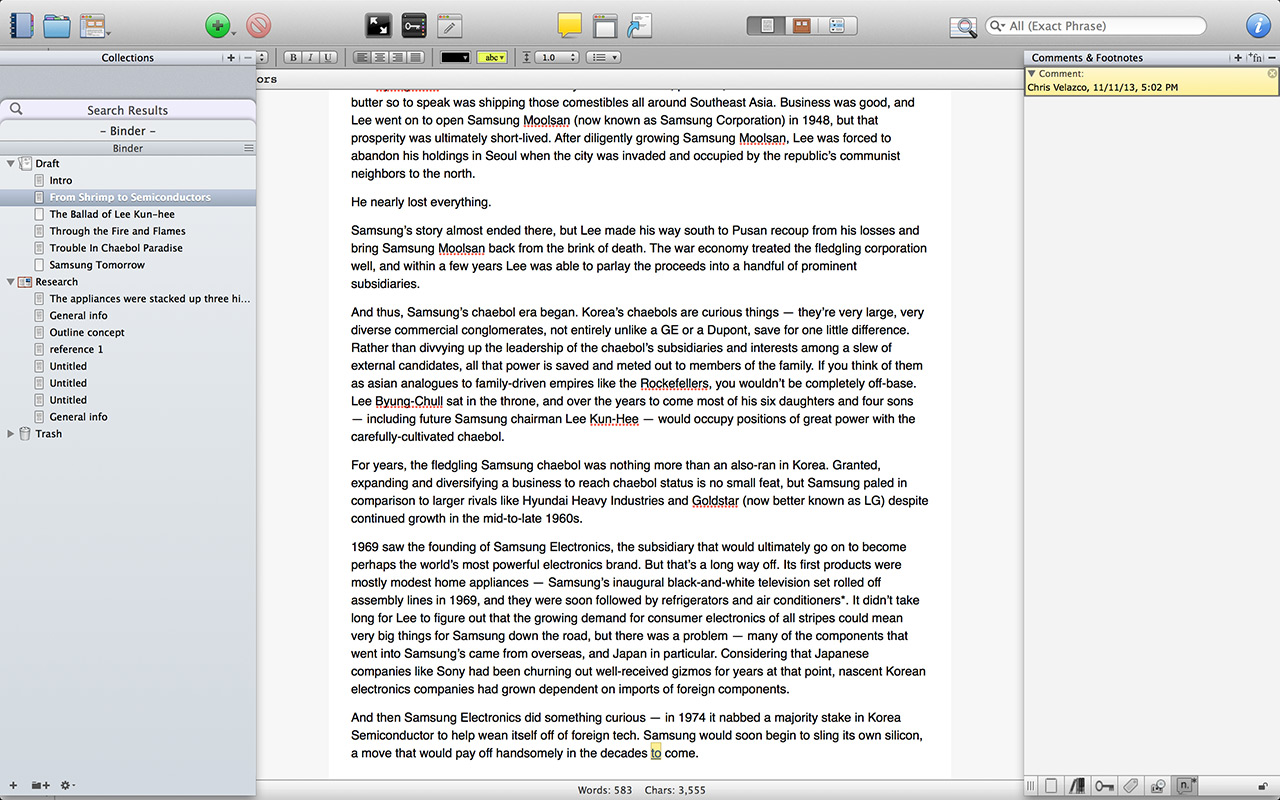Add new Binder item with bottom plus
Image resolution: width=1280 pixels, height=800 pixels.
tap(13, 785)
